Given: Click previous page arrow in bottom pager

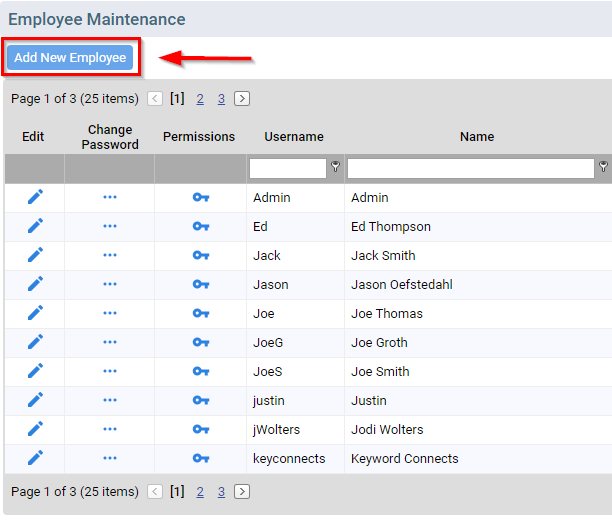Looking at the screenshot, I should (x=155, y=492).
